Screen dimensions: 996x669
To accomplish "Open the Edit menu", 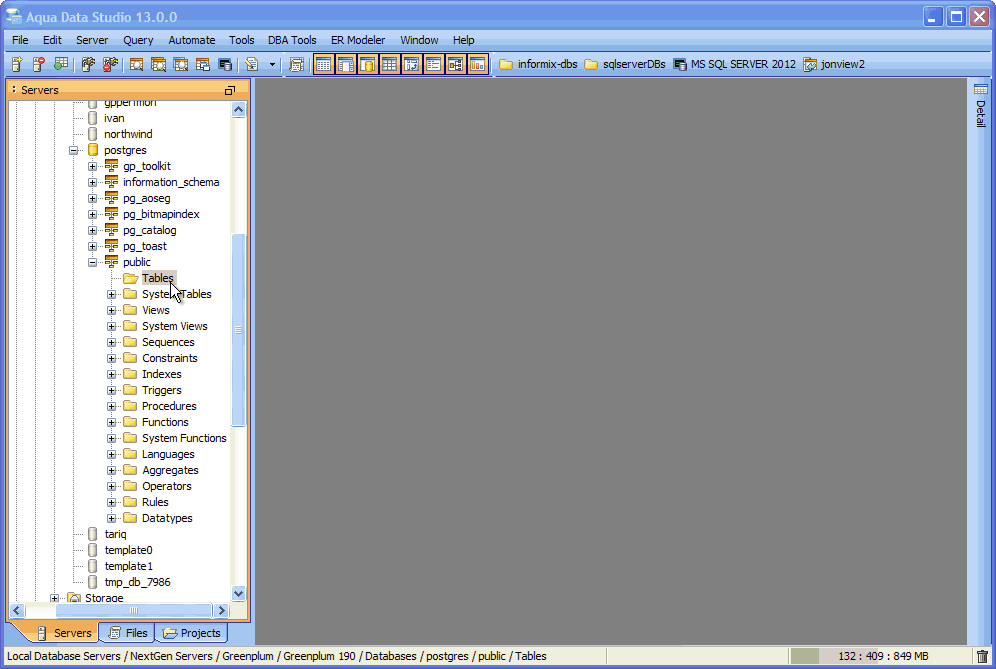I will (x=52, y=40).
